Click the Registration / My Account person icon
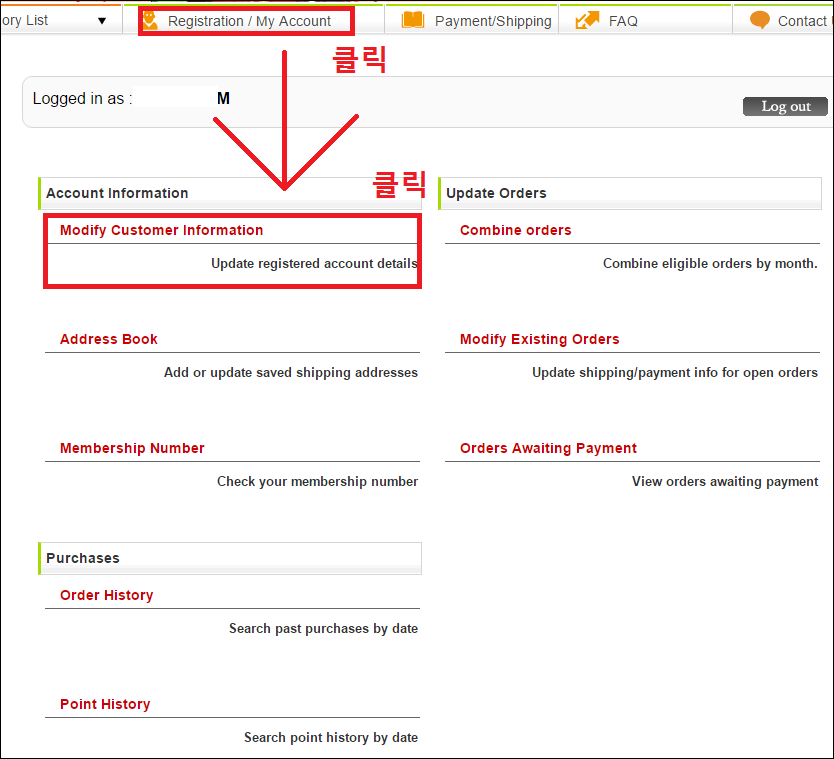Viewport: 834px width, 759px height. pos(151,20)
